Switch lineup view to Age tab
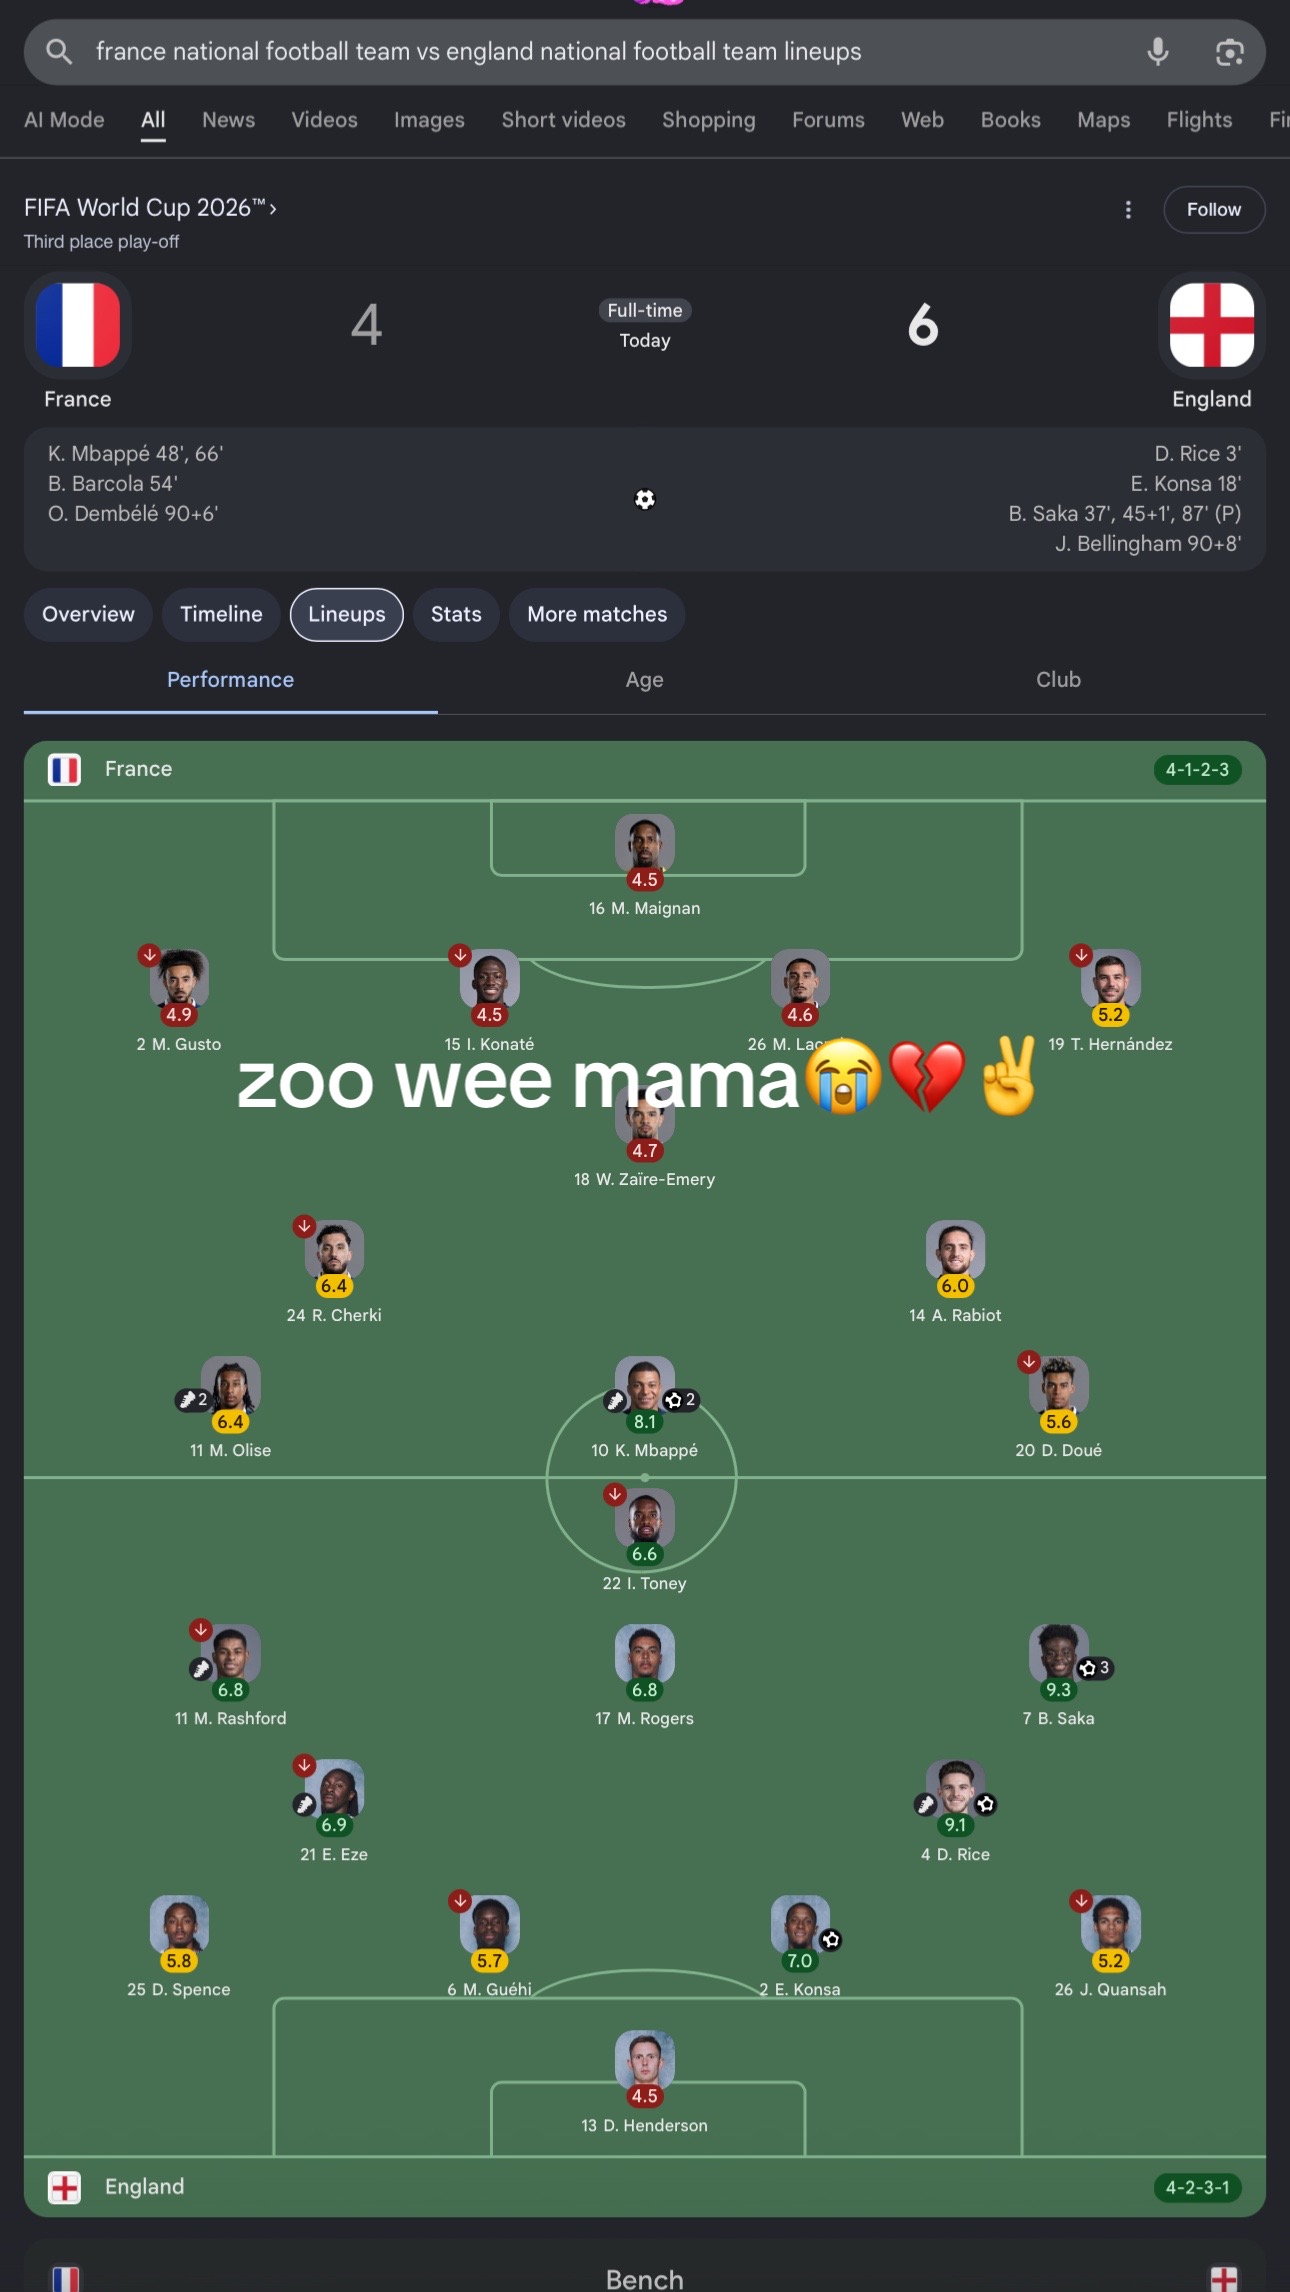Image resolution: width=1290 pixels, height=2292 pixels. coord(645,680)
